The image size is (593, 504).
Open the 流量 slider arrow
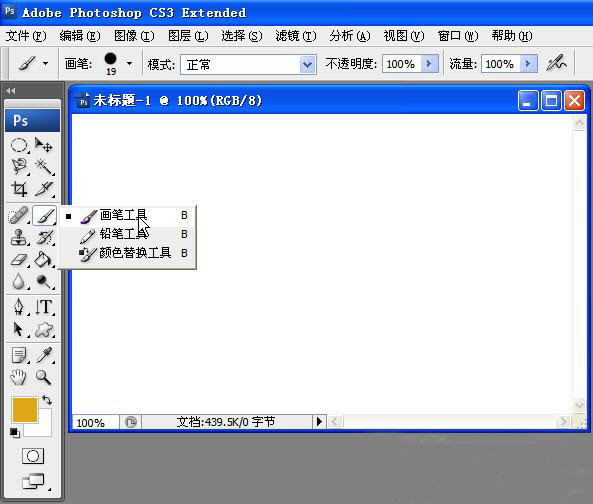(528, 64)
